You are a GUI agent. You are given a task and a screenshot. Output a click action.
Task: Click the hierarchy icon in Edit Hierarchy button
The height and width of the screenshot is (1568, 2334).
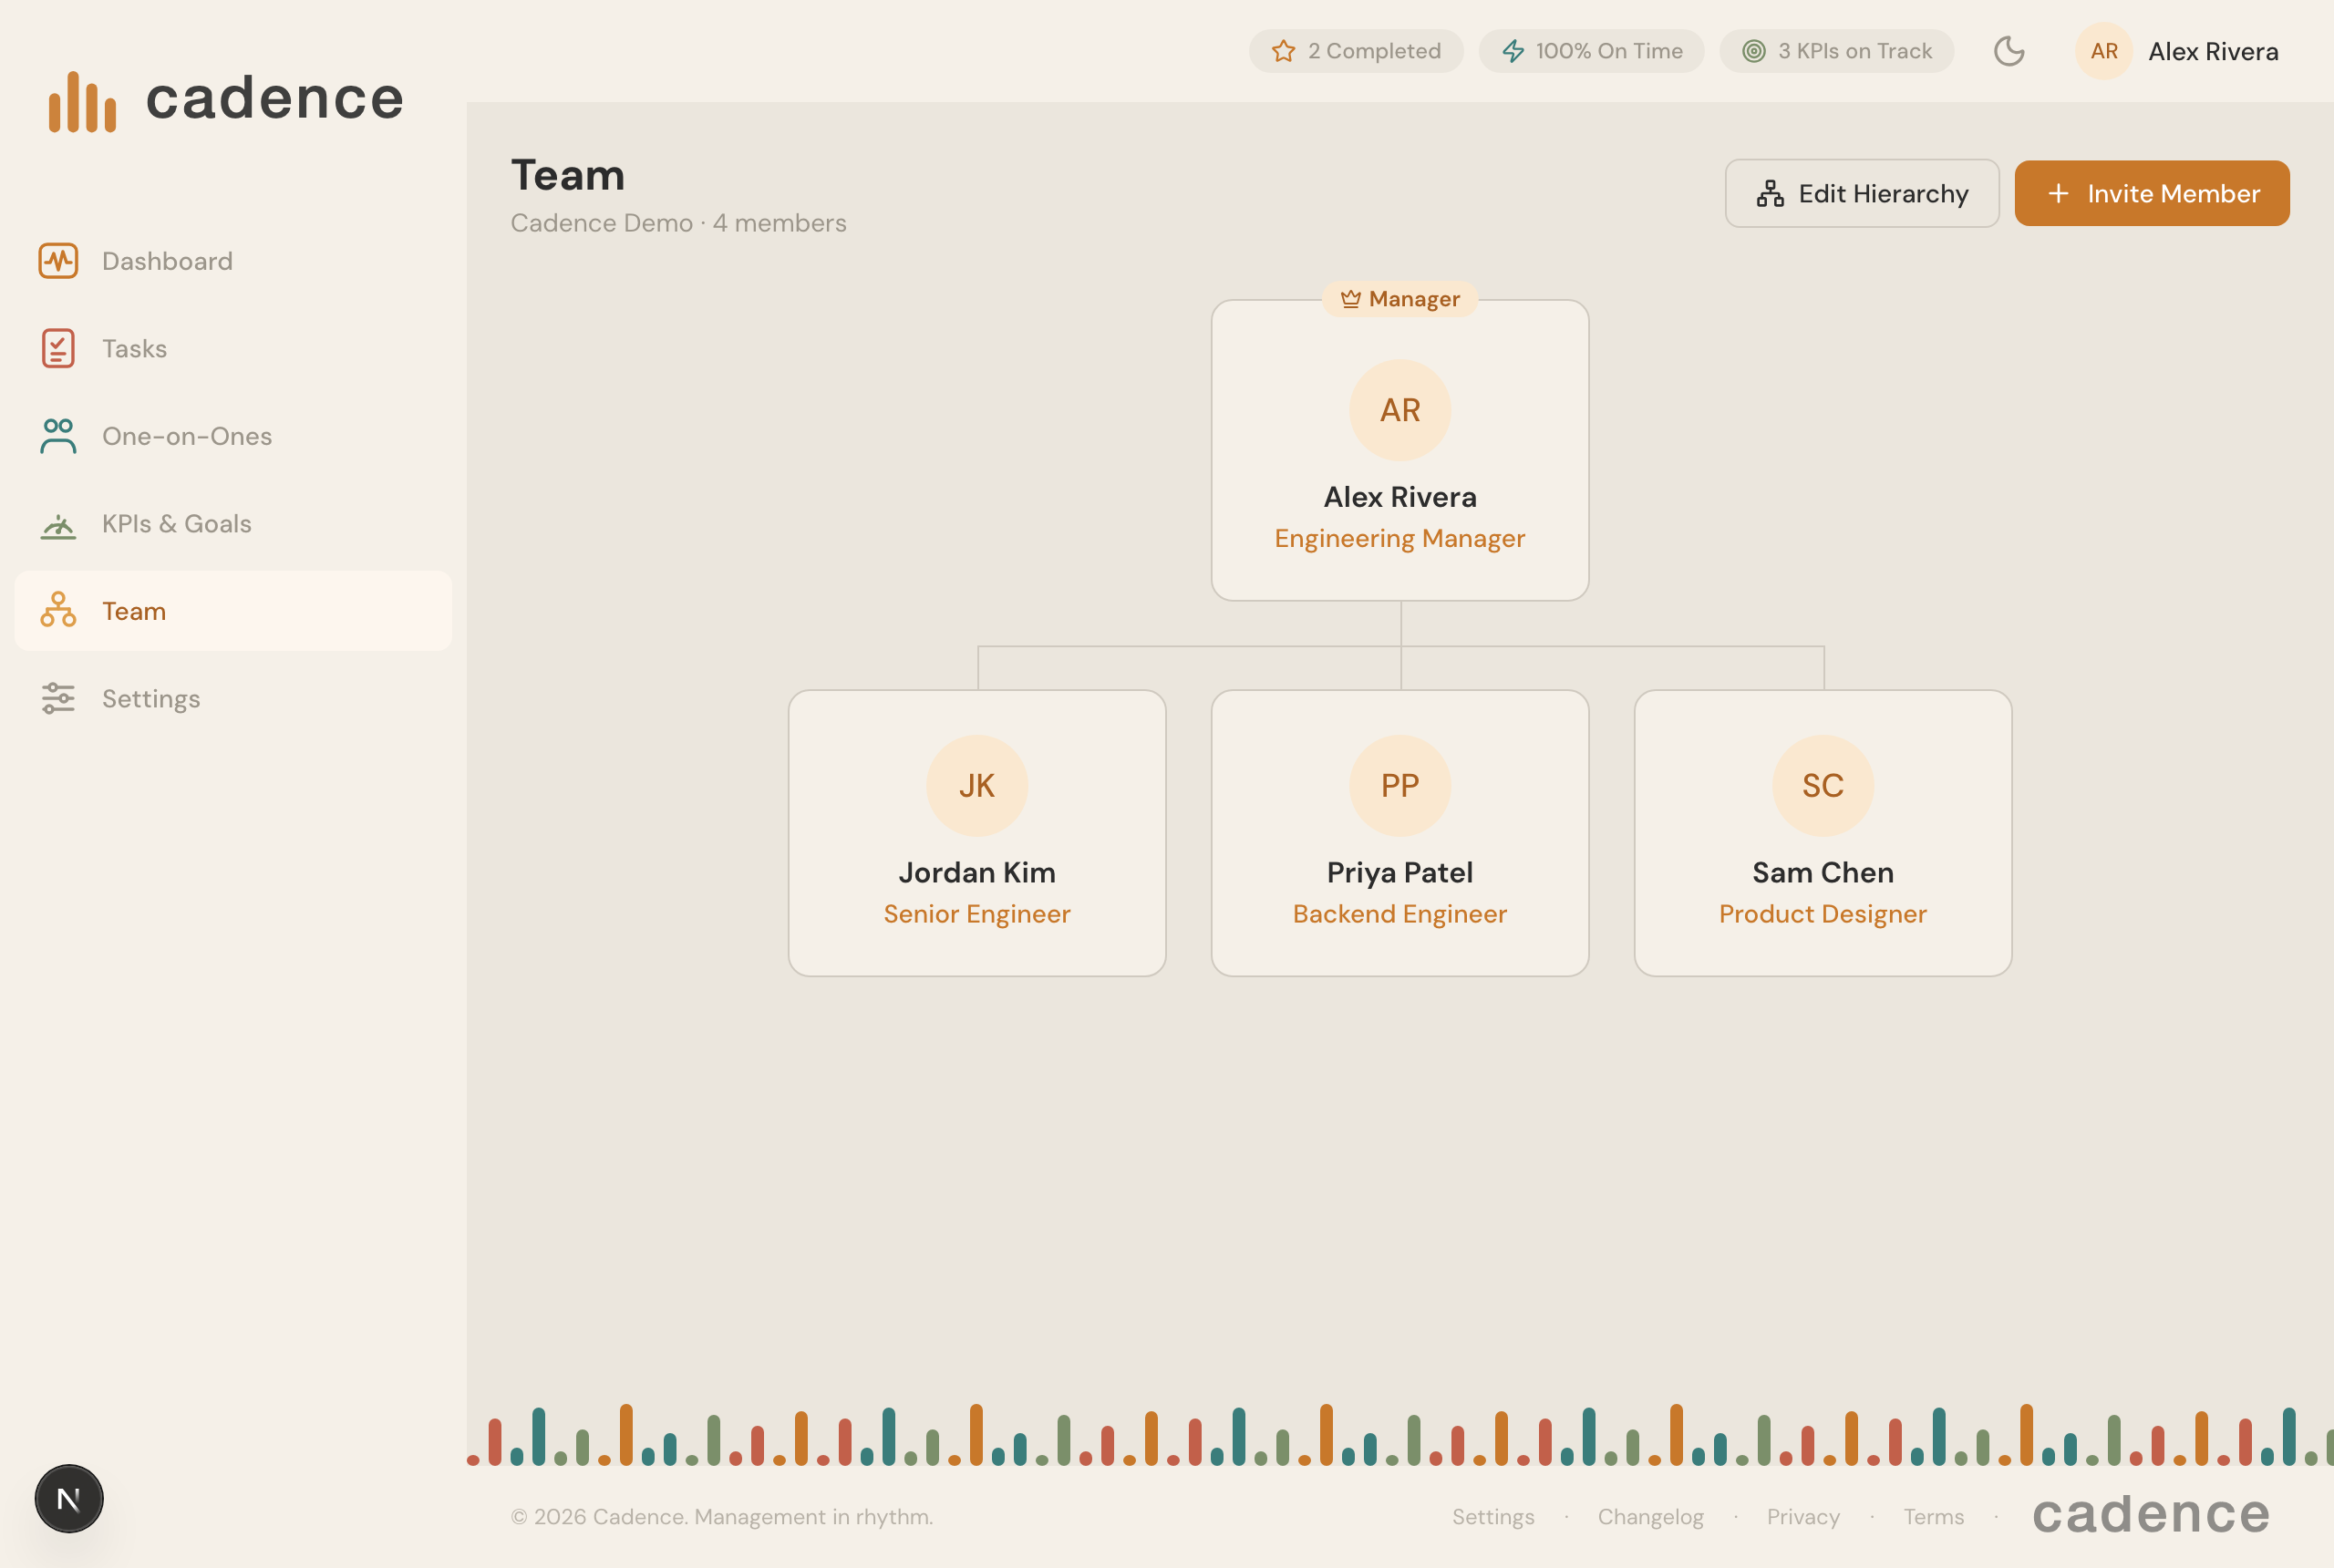1768,193
